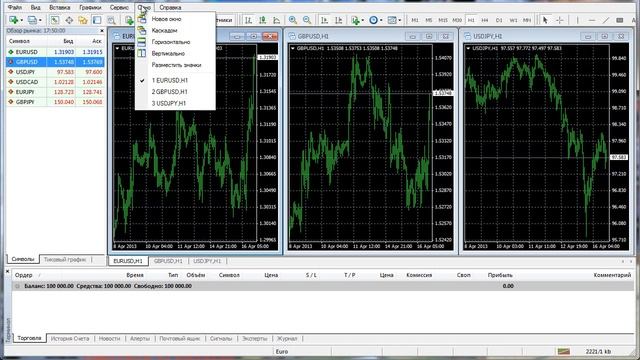Open the Справка menu

tap(170, 7)
